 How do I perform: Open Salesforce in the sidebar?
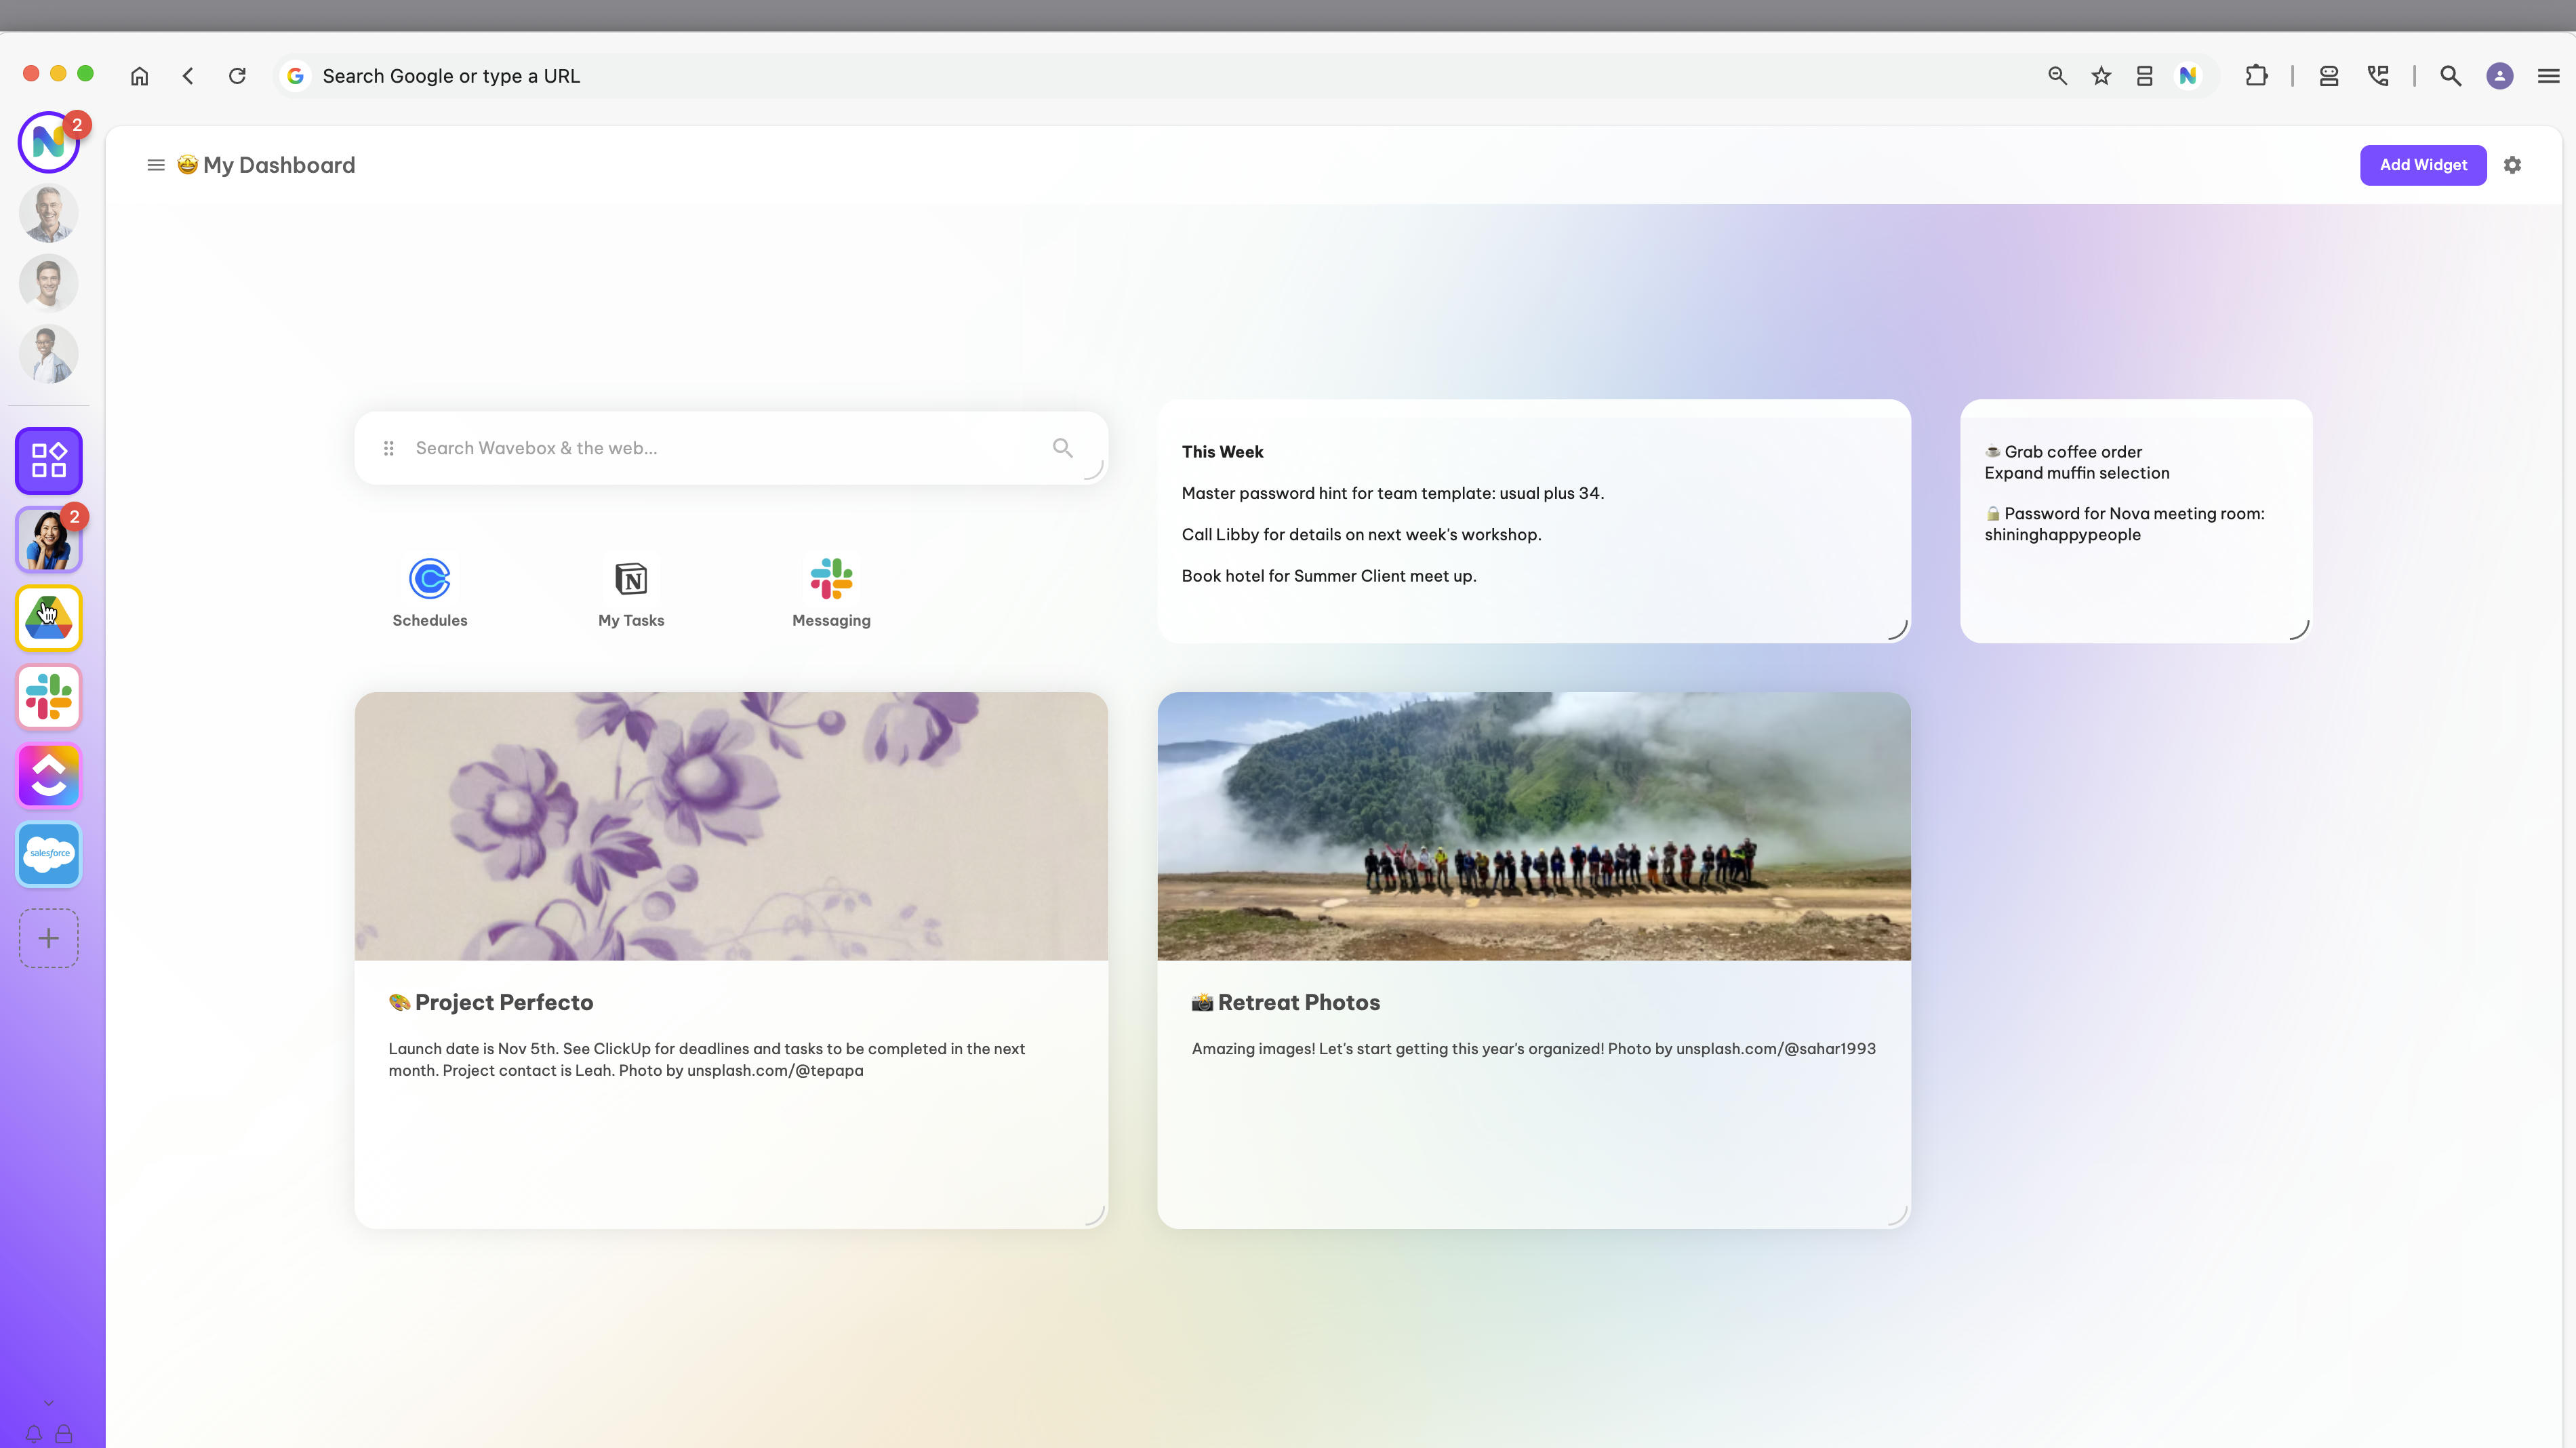pyautogui.click(x=49, y=854)
